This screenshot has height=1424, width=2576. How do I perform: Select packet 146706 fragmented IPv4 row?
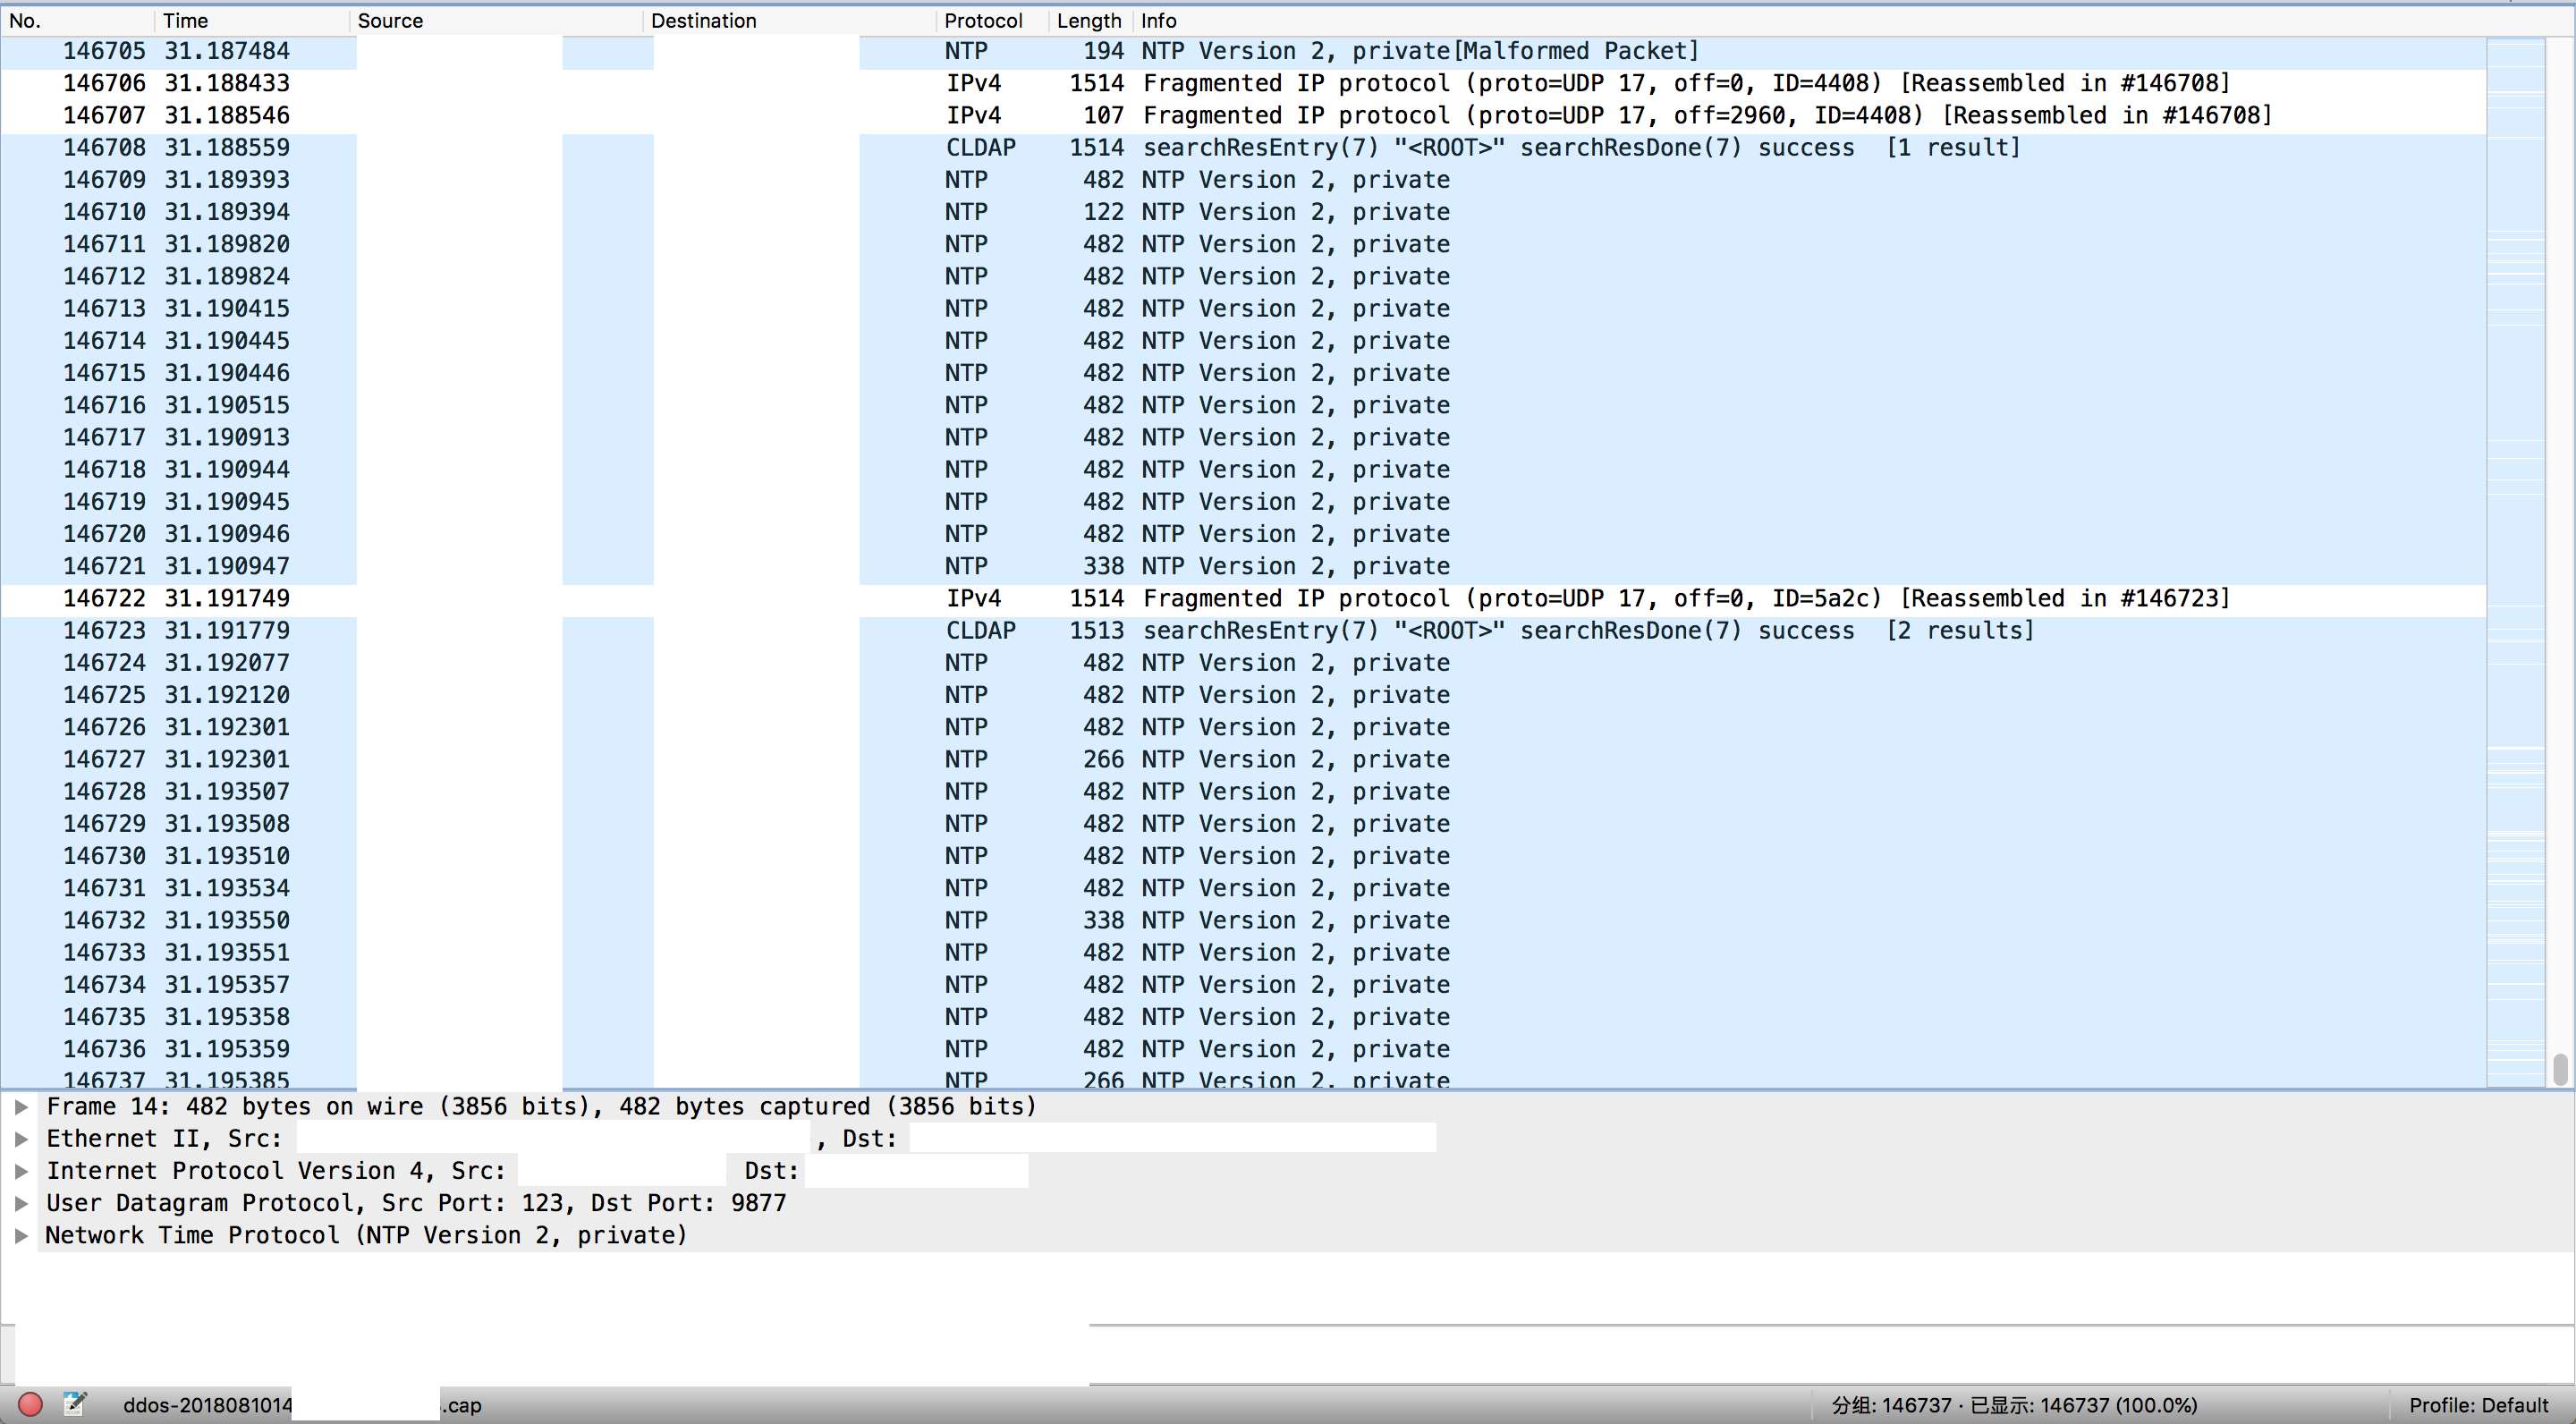1243,83
